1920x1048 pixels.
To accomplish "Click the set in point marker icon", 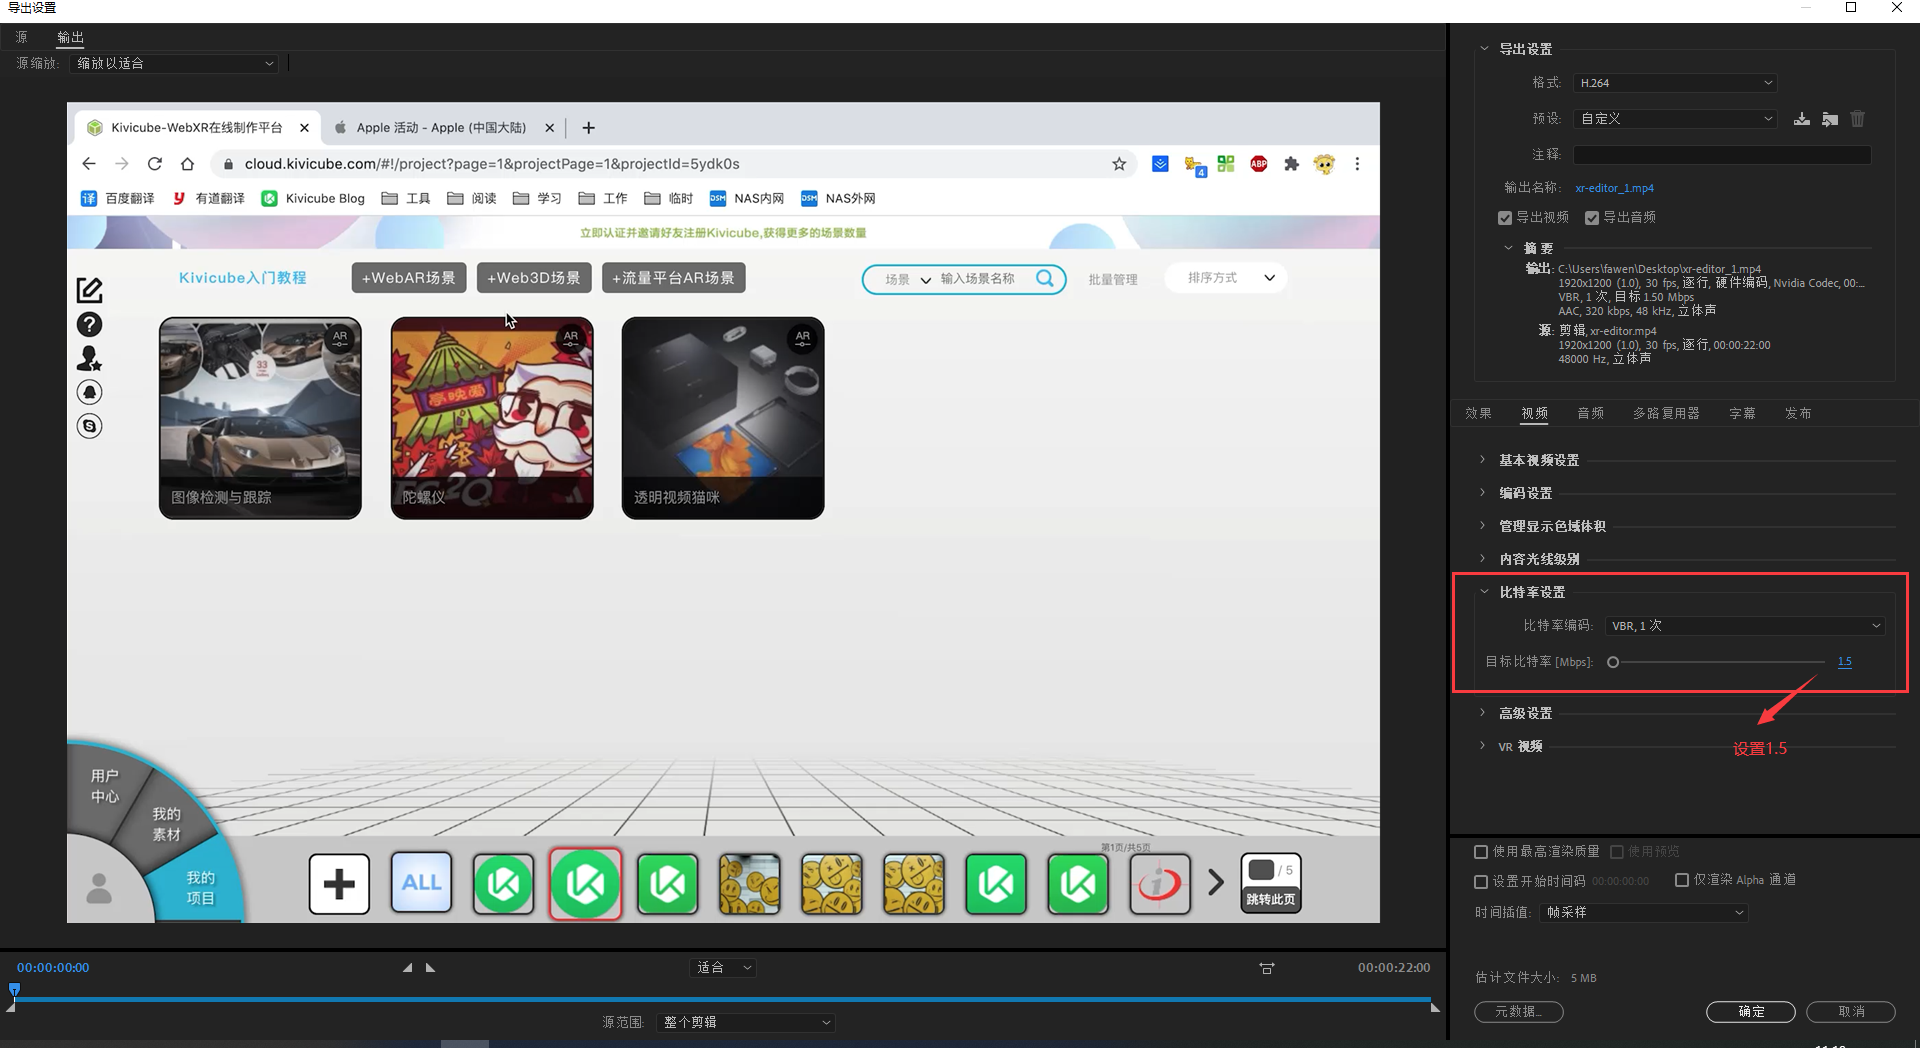I will (407, 968).
